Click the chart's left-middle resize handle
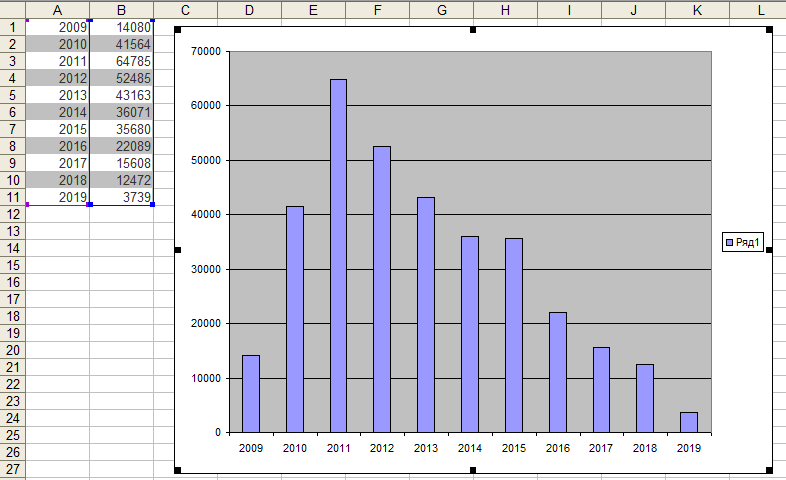 [177, 250]
